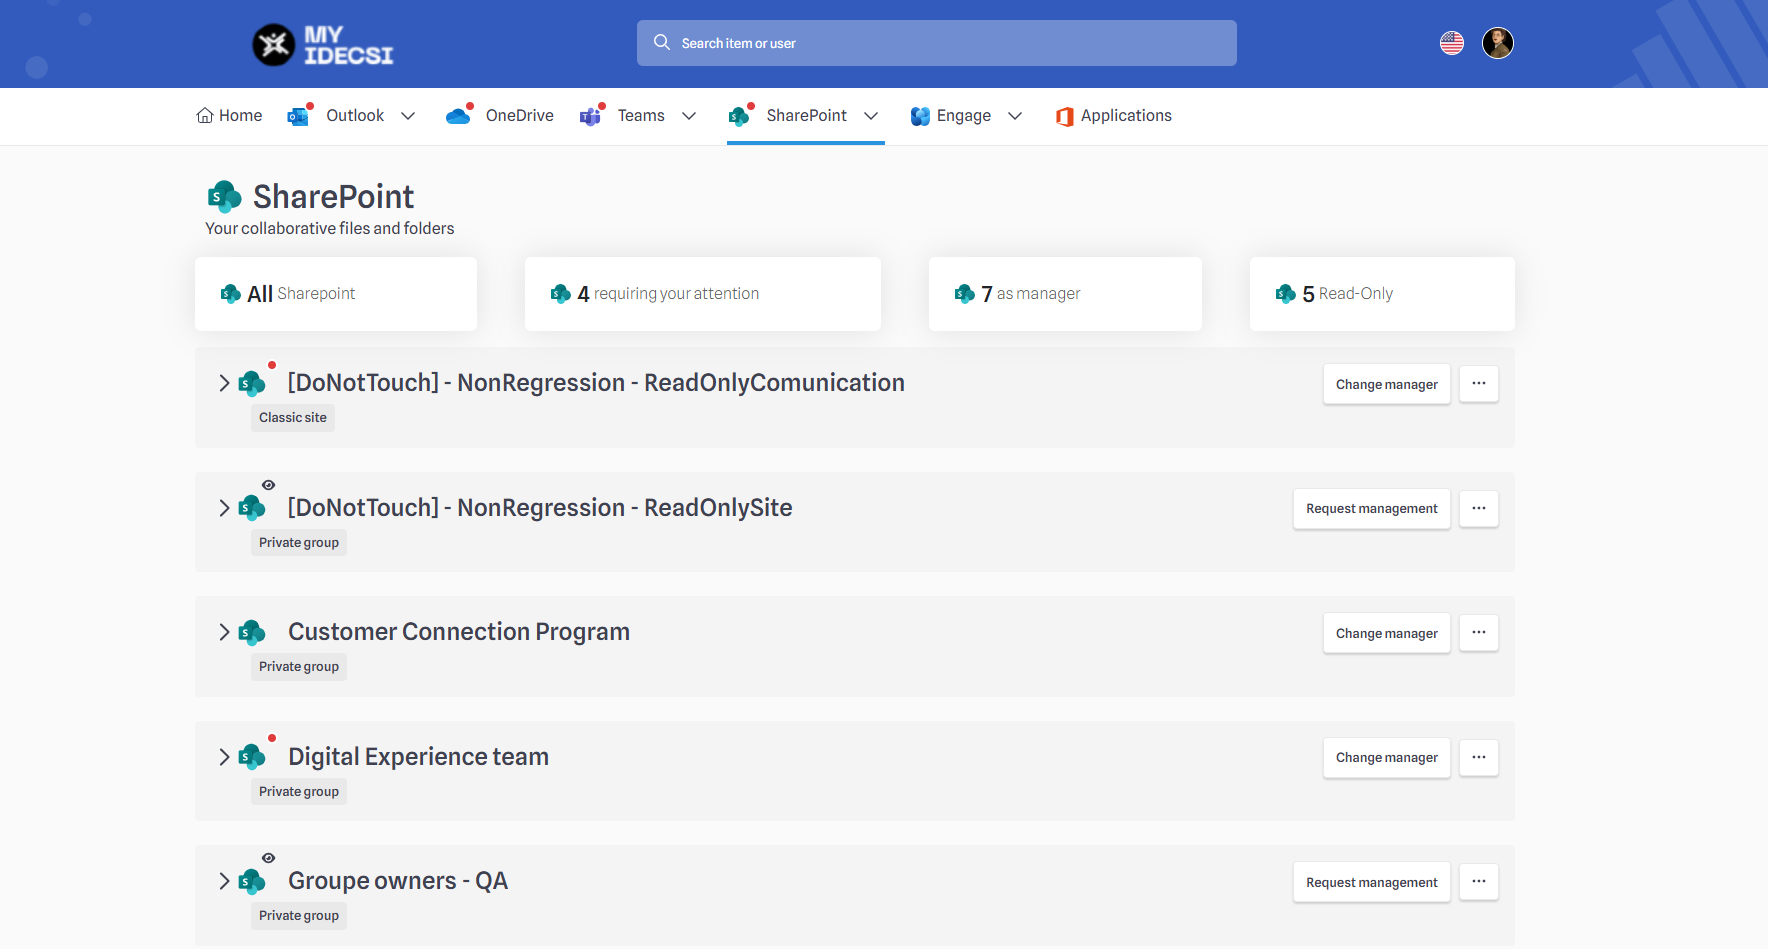This screenshot has width=1768, height=949.
Task: Go to the Home tab
Action: click(229, 116)
